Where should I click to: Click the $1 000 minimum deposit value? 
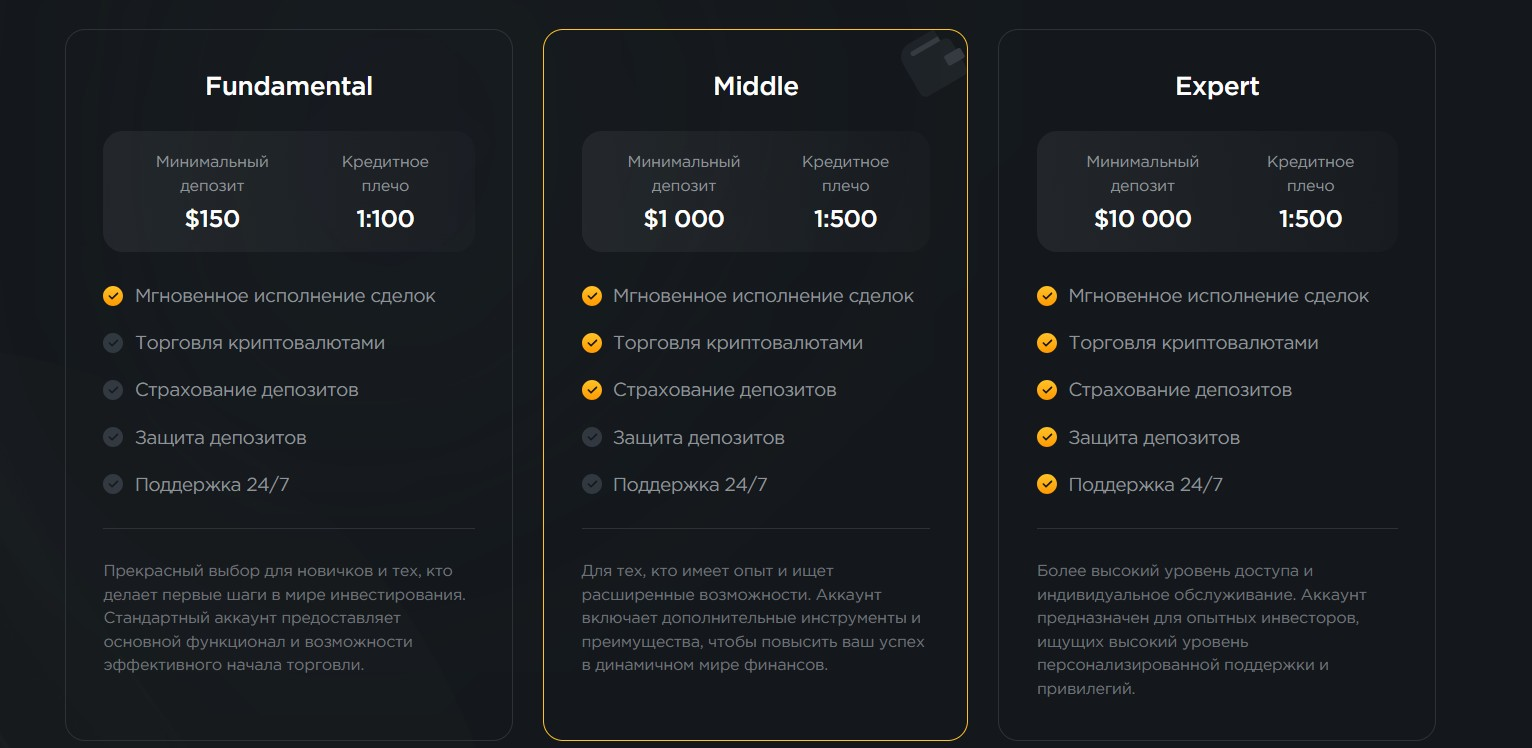click(684, 219)
